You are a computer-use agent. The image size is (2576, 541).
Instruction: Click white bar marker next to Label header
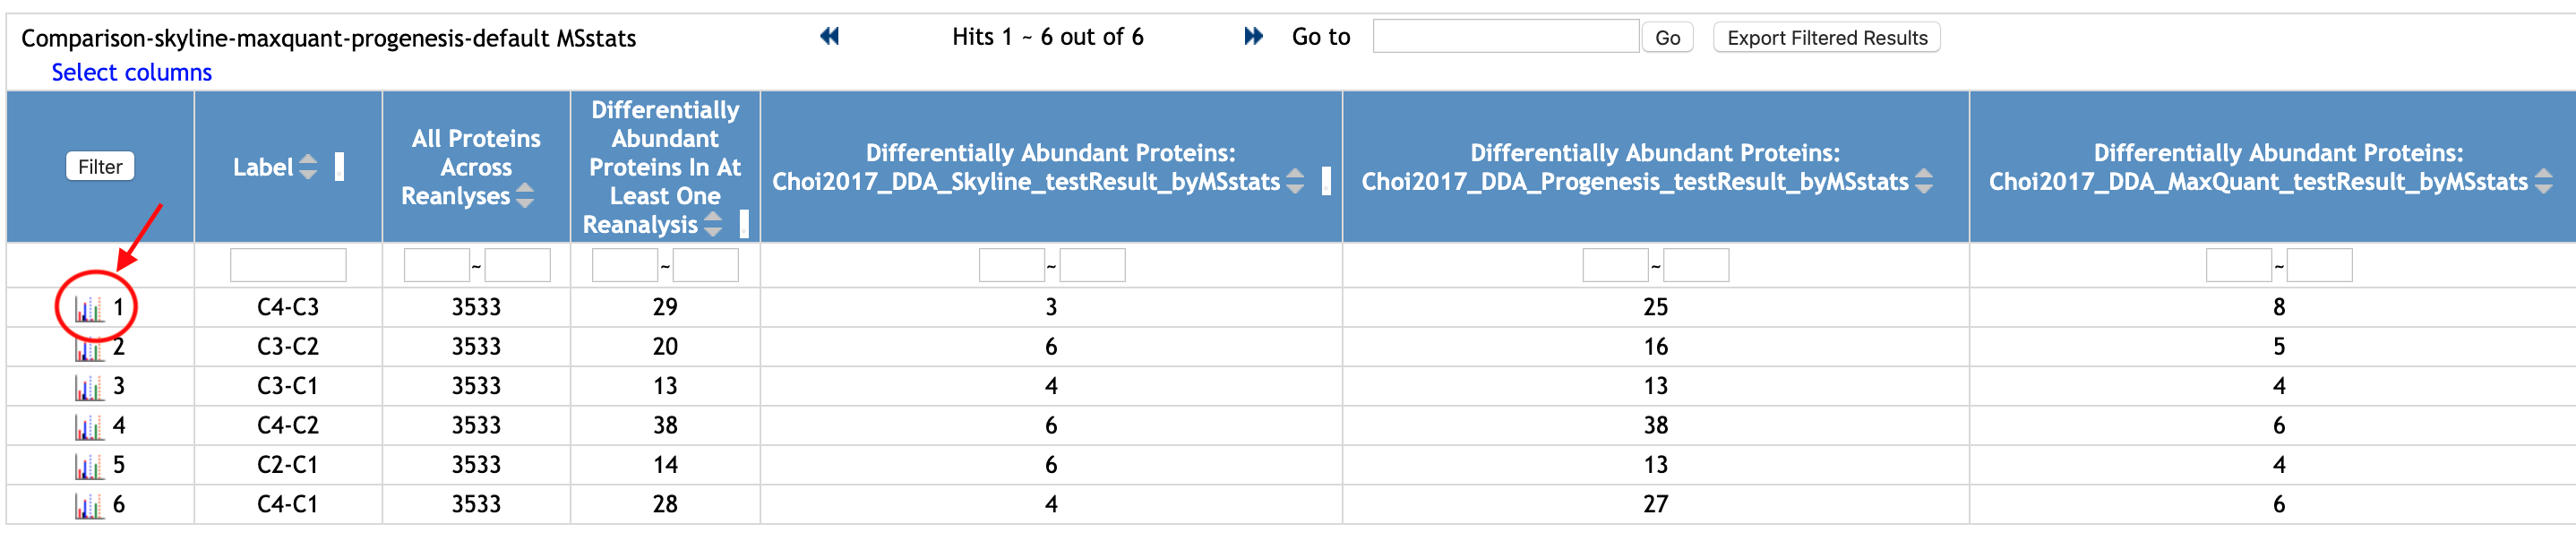[x=340, y=167]
